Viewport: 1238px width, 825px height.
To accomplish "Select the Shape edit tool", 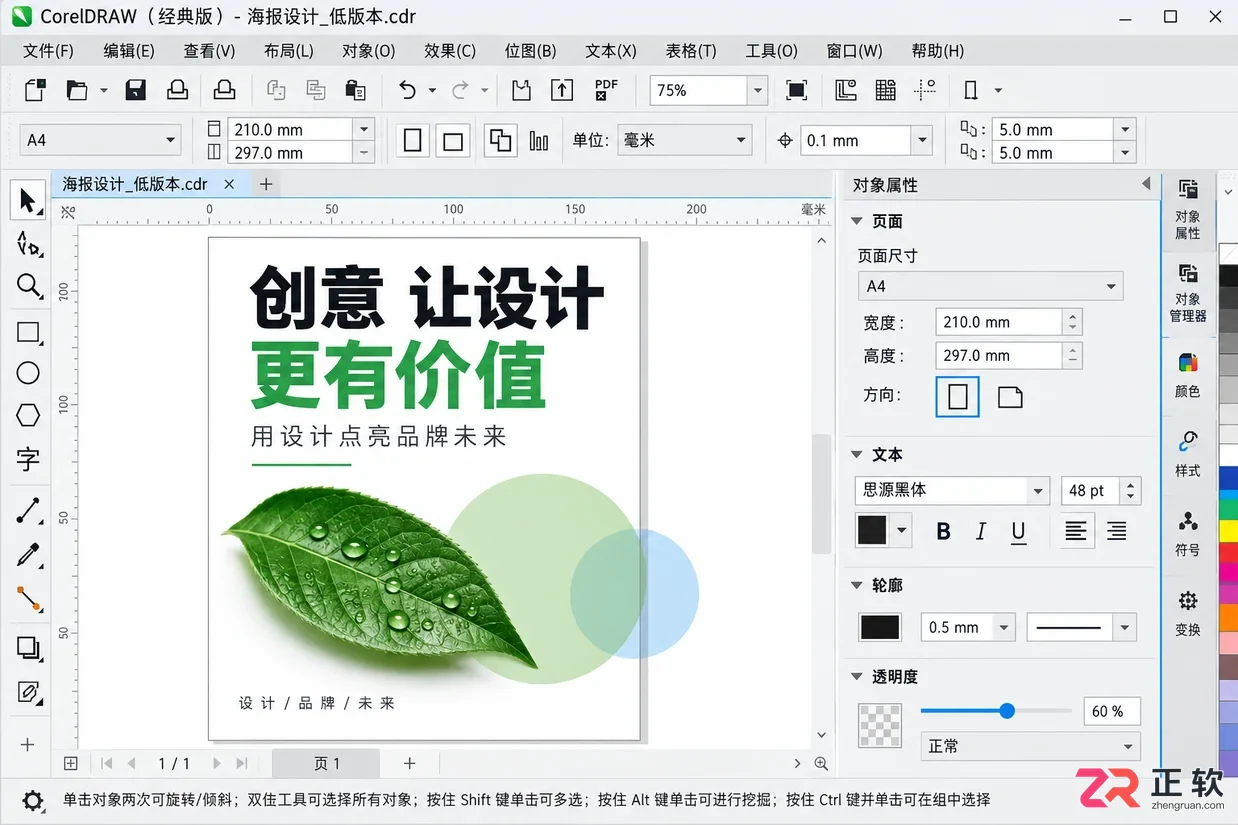I will pyautogui.click(x=28, y=244).
